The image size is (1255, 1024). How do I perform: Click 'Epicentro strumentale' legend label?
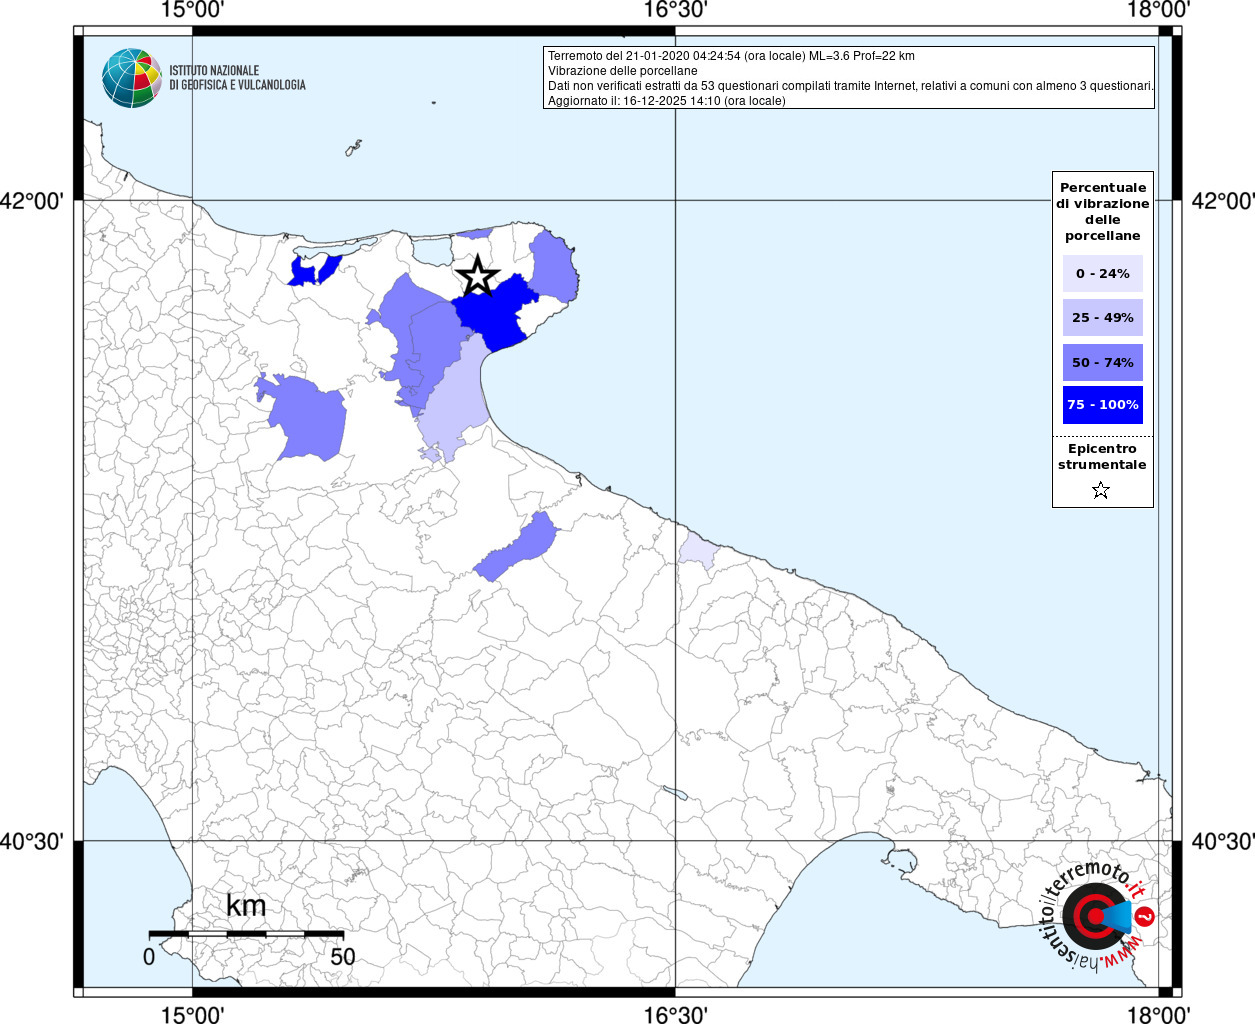pos(1102,457)
